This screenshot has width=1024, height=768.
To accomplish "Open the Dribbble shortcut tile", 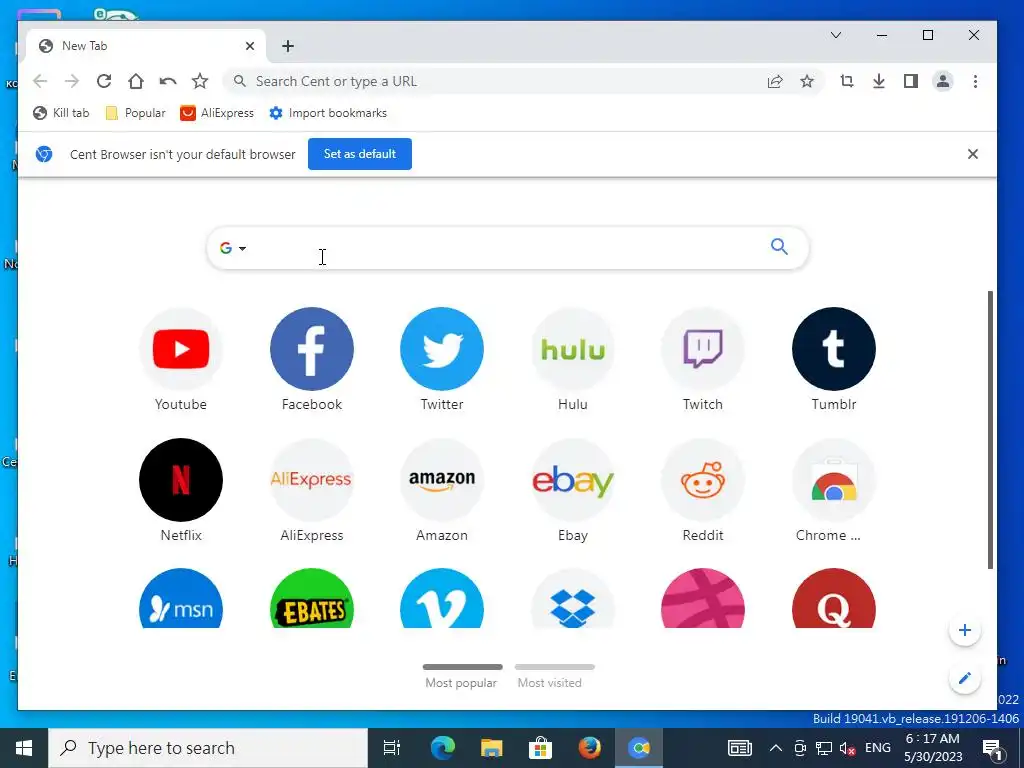I will coord(703,599).
